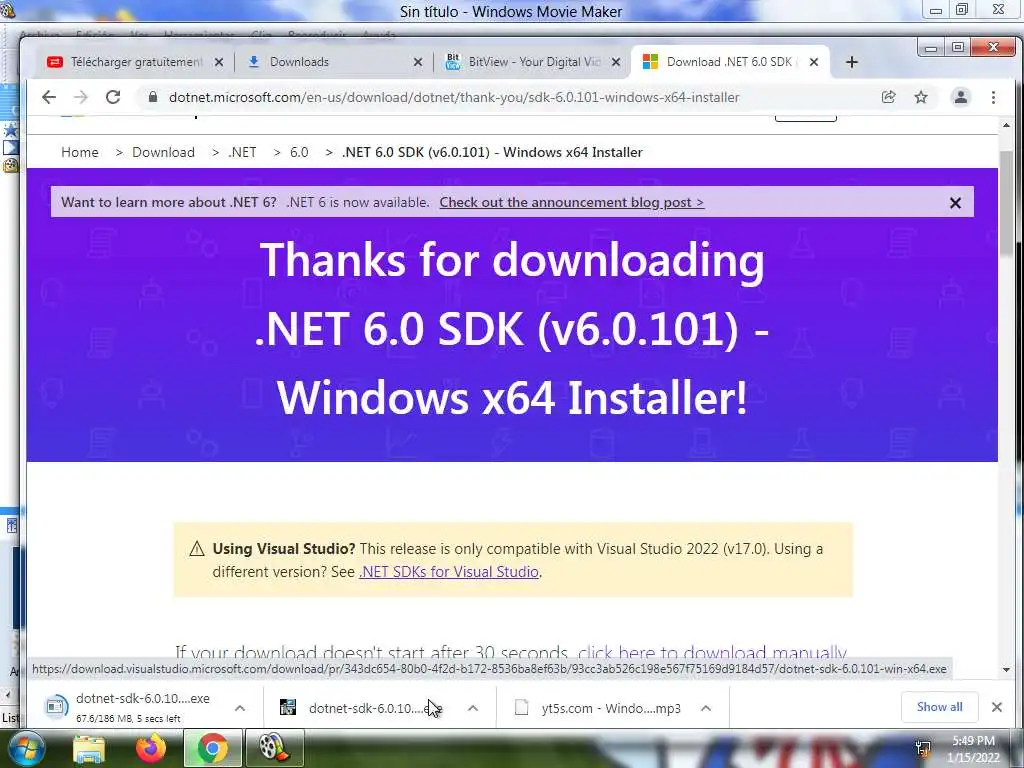This screenshot has height=768, width=1024.
Task: Click the Chrome taskbar icon
Action: (x=213, y=748)
